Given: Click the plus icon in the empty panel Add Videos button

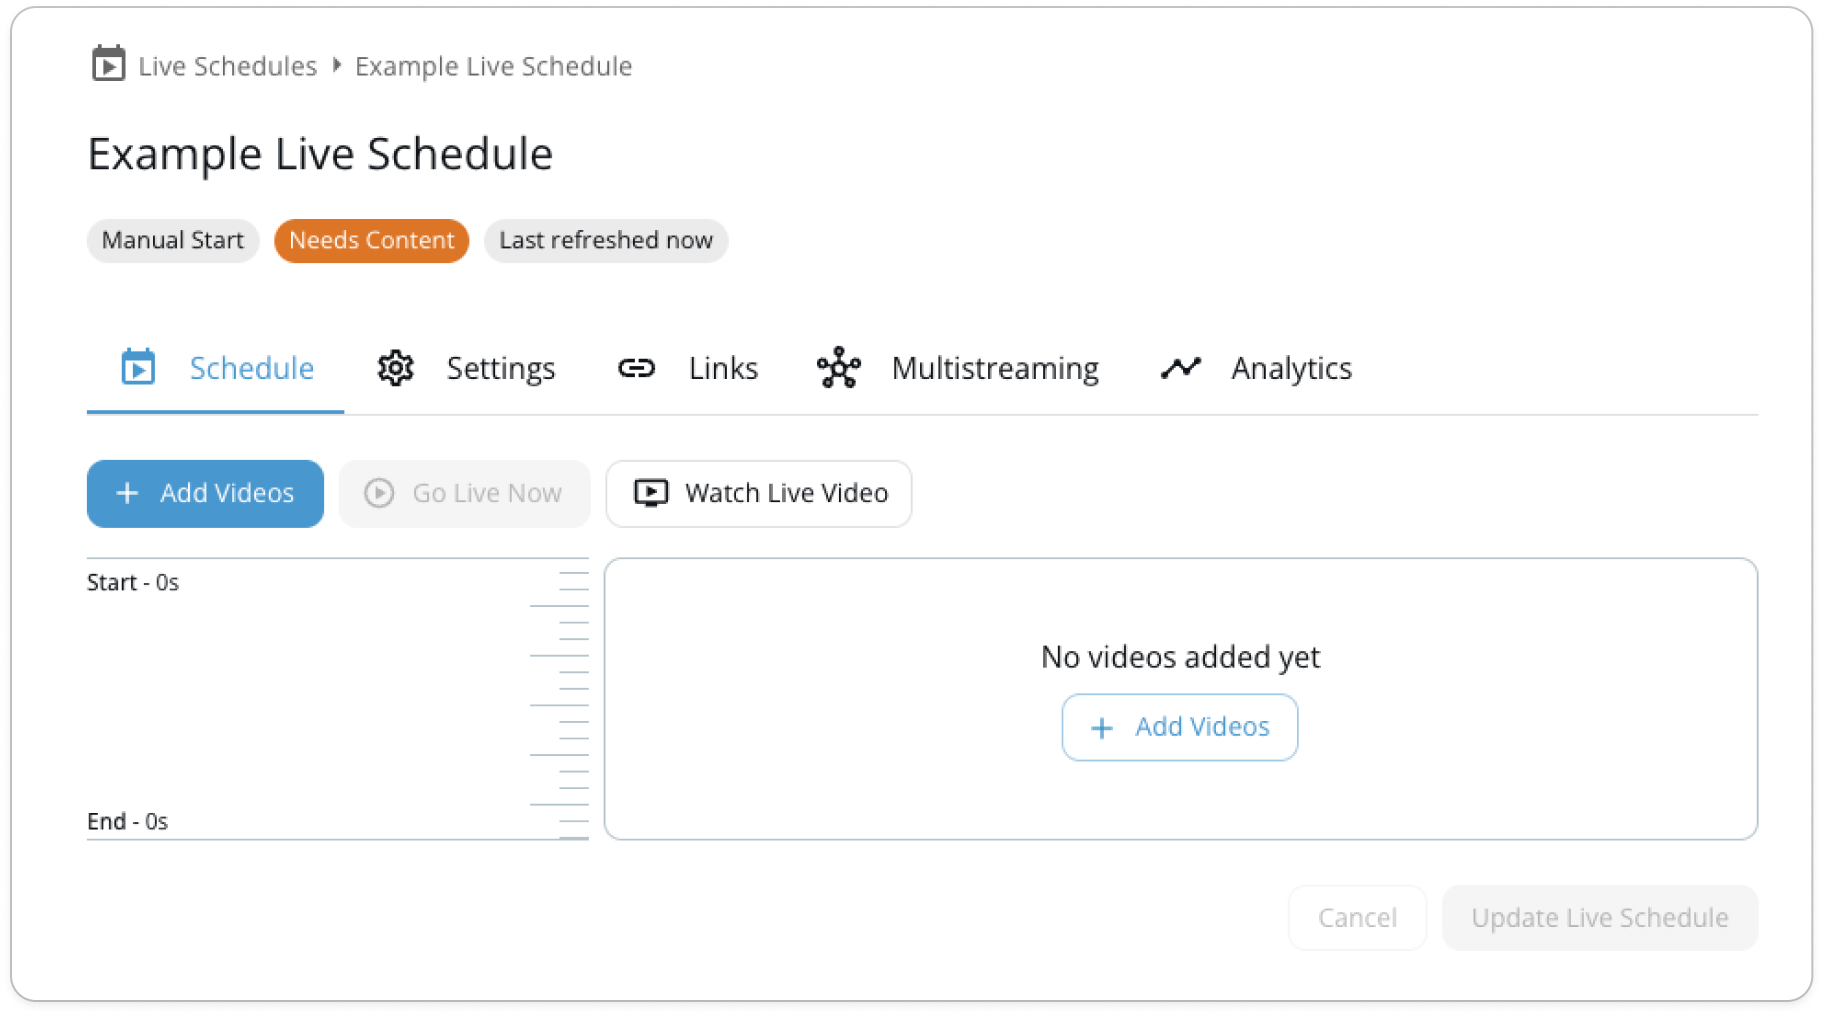Looking at the screenshot, I should point(1101,728).
